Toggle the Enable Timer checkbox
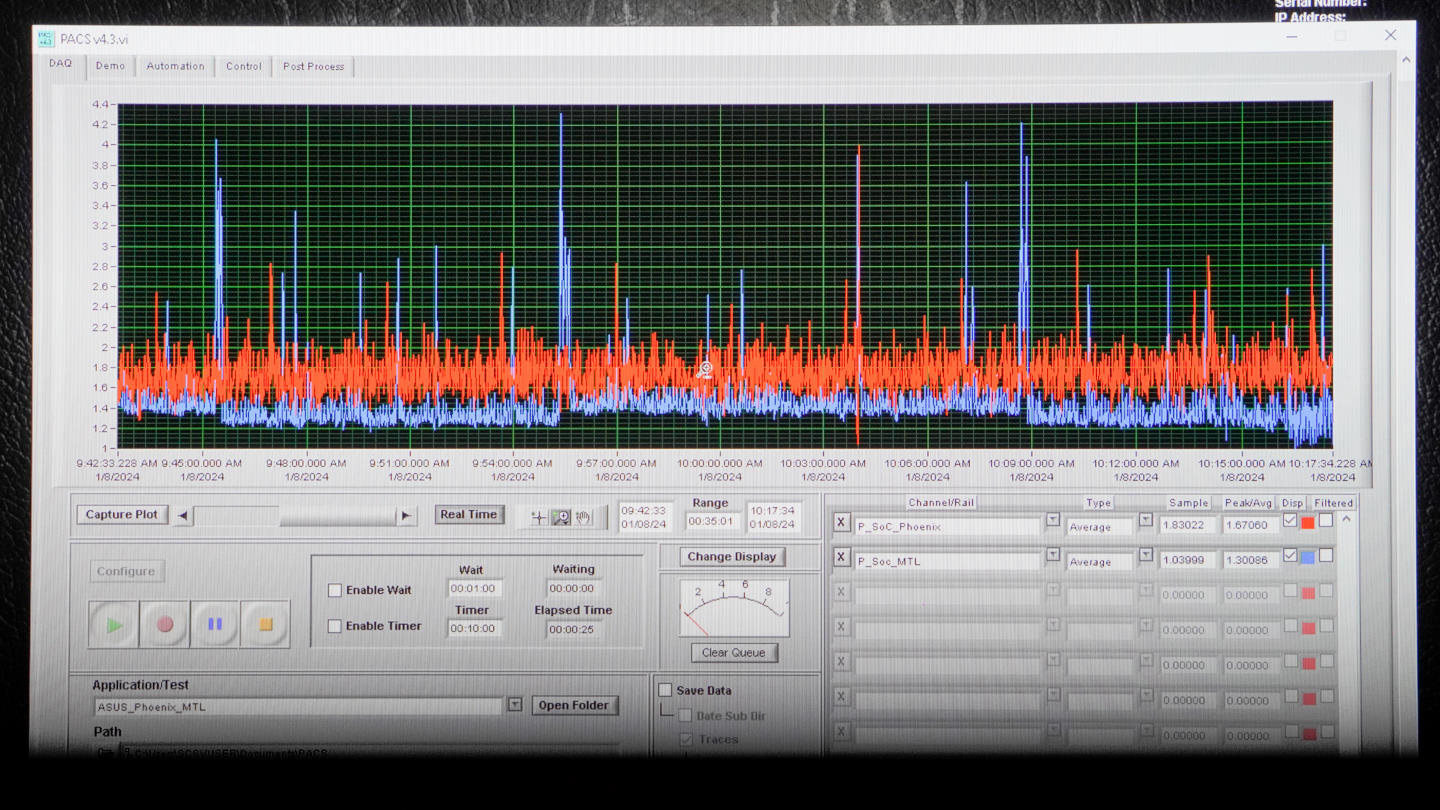1440x810 pixels. (x=335, y=626)
